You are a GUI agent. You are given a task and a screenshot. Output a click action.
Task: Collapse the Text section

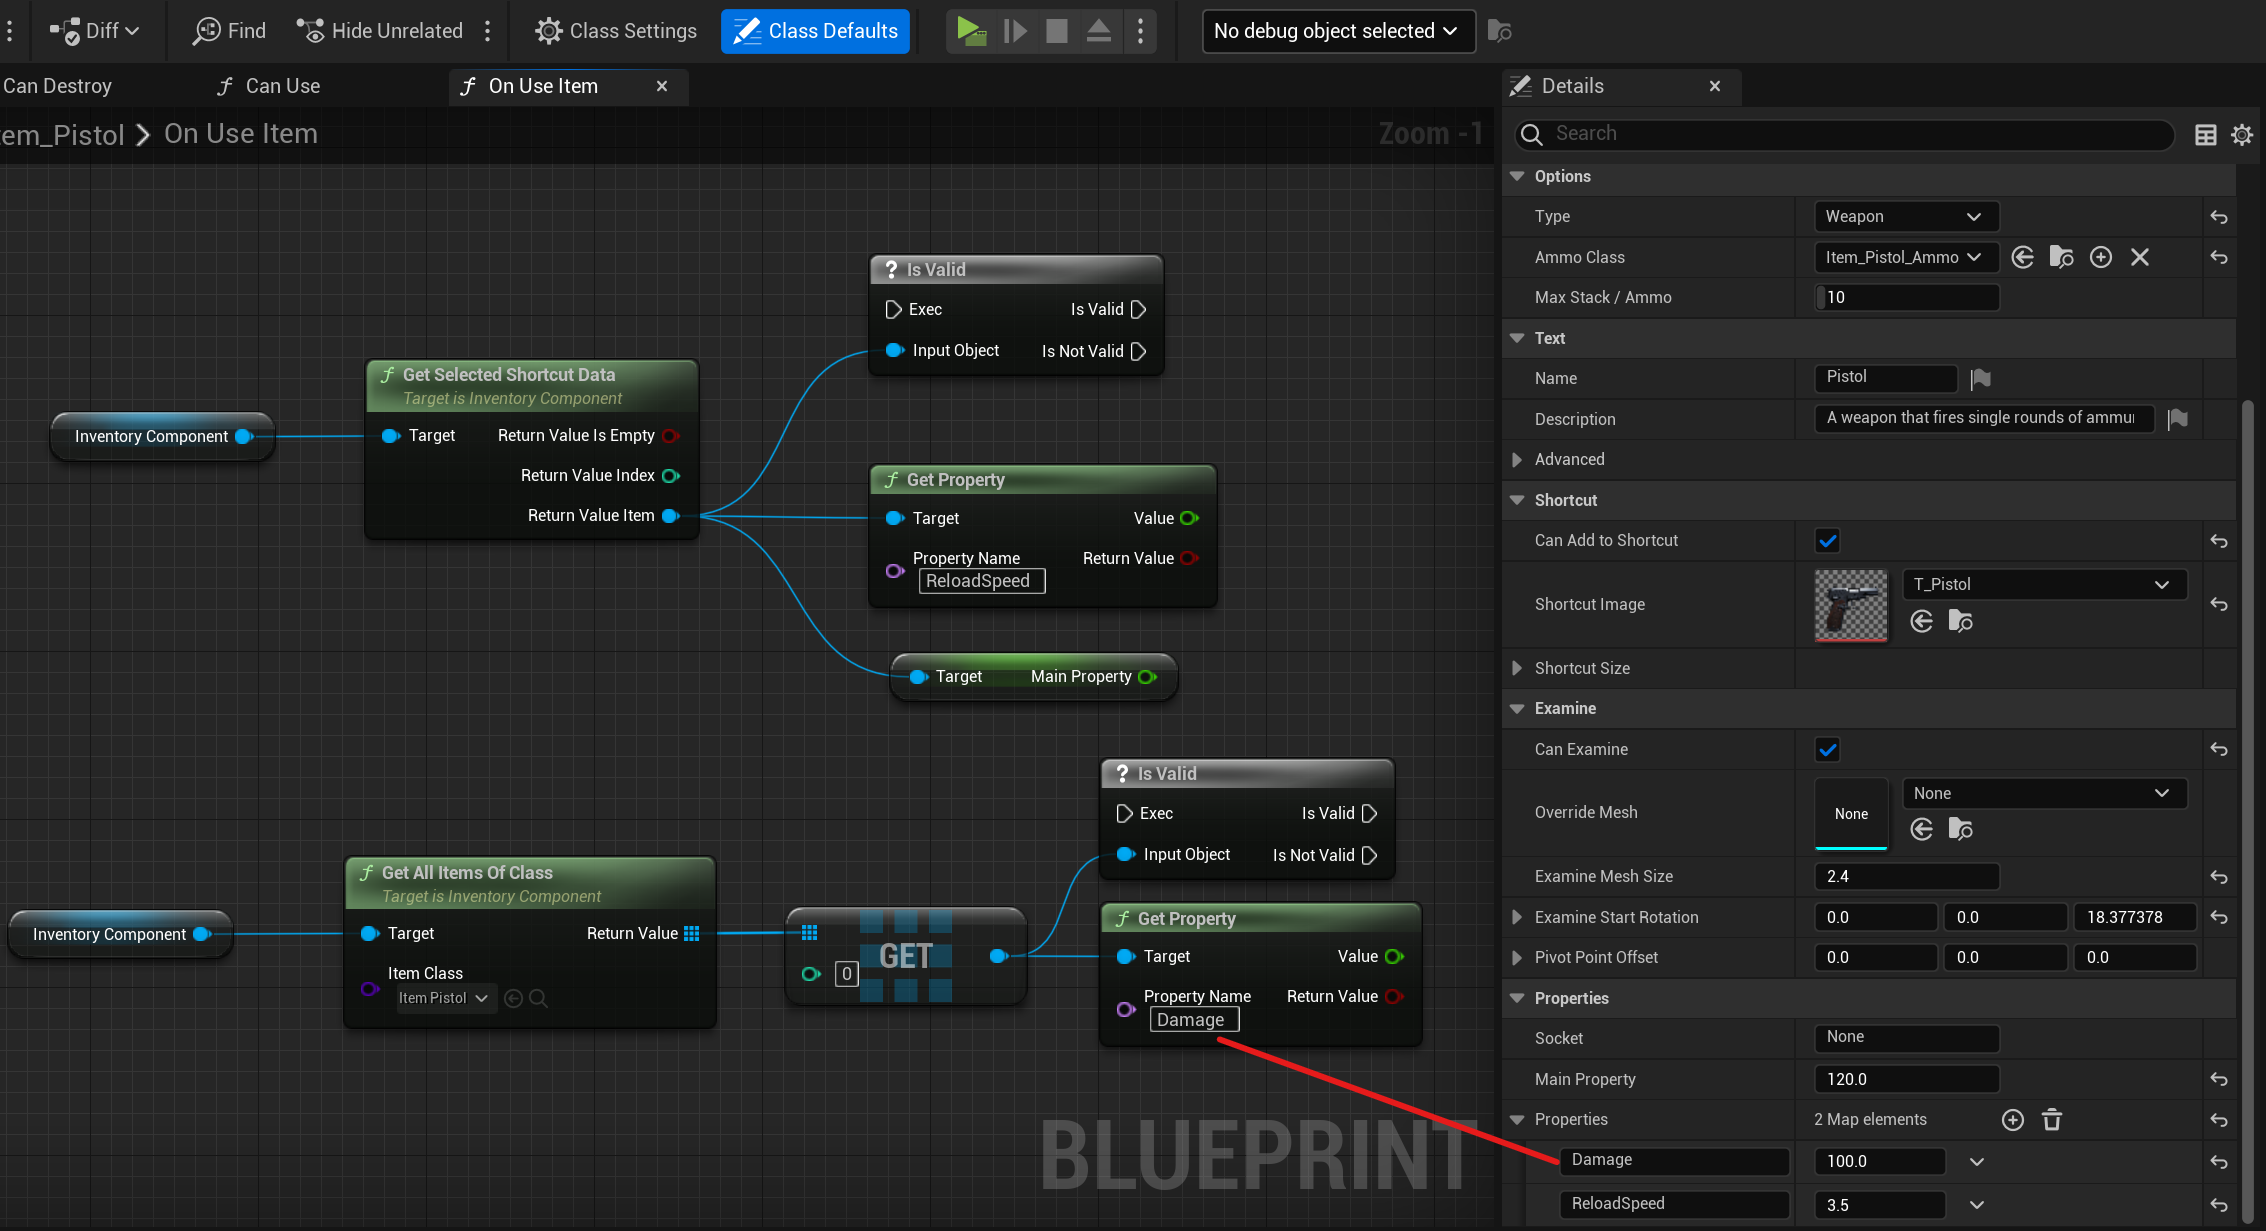[1517, 338]
